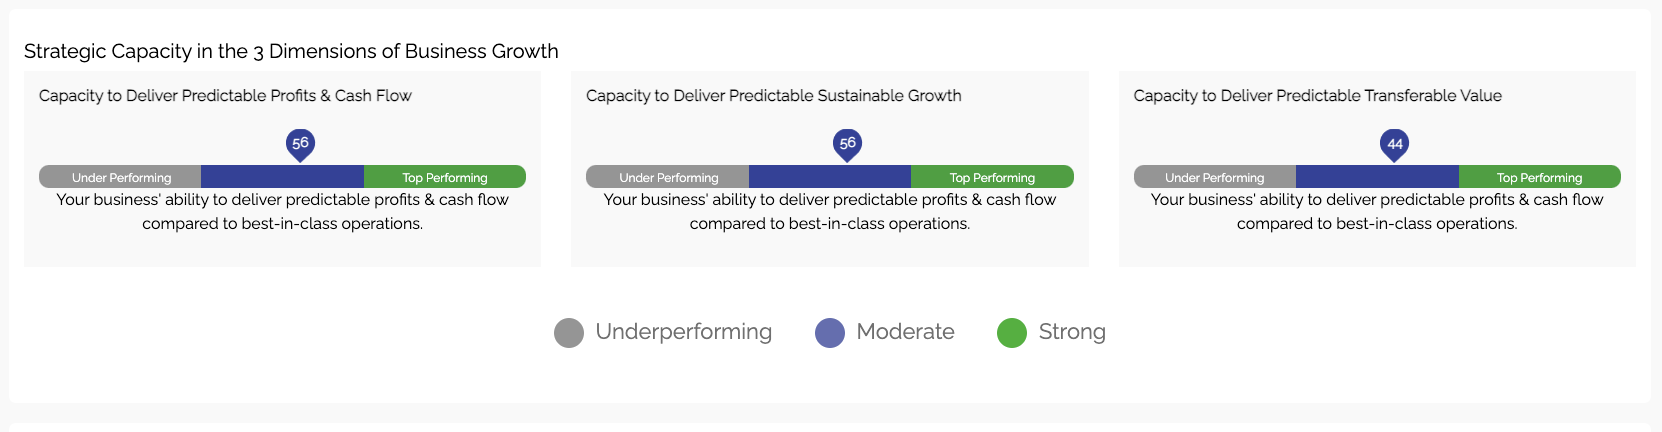Click blue middle segment of Transferable Value bar
Viewport: 1662px width, 432px height.
[1377, 177]
